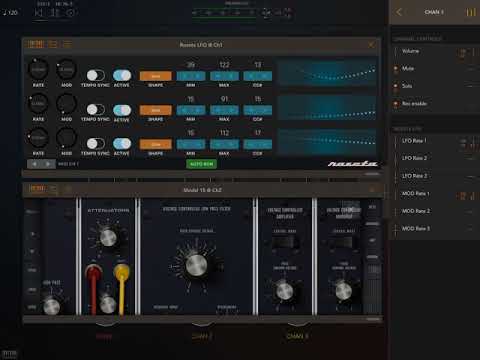
Task: Click the large filter frequency knob
Action: click(196, 265)
